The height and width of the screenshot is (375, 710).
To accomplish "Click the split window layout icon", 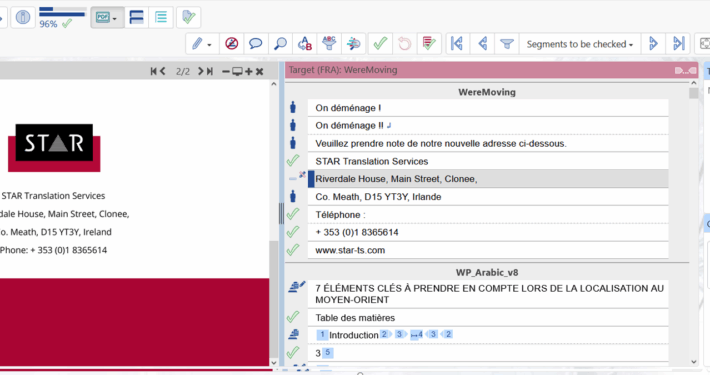I will [x=136, y=17].
